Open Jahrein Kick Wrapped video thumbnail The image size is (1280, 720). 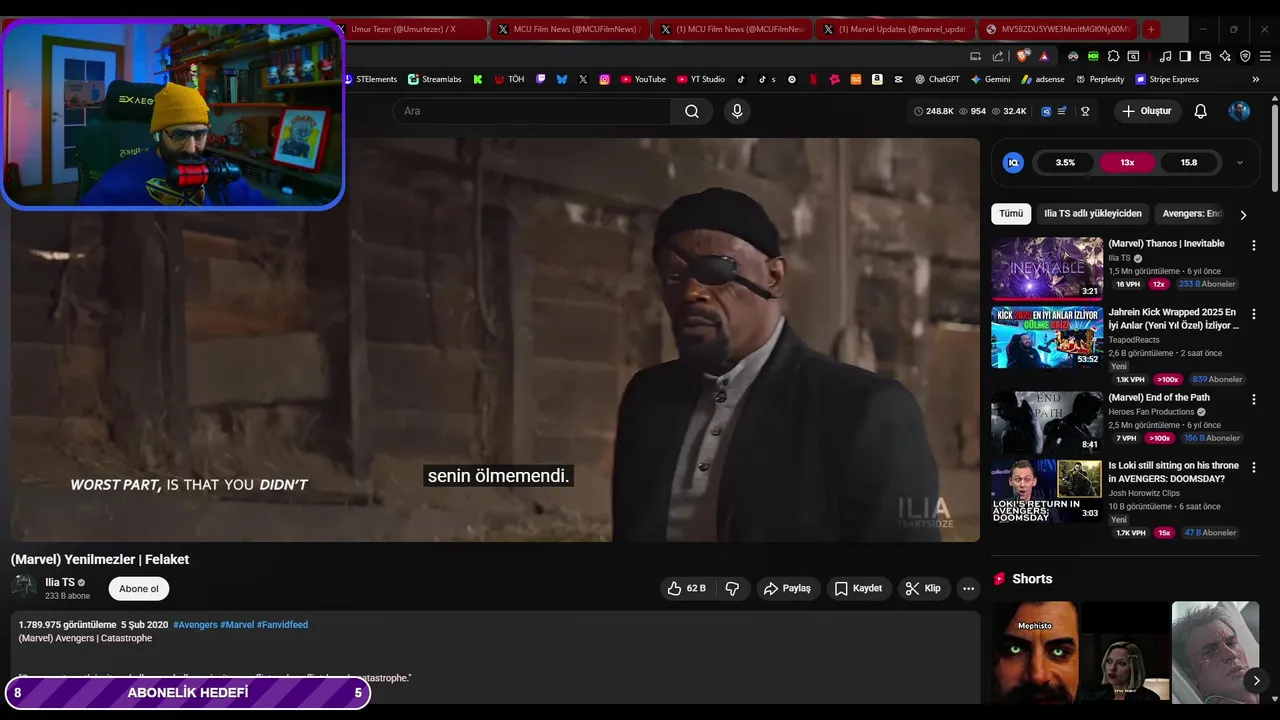[1047, 337]
